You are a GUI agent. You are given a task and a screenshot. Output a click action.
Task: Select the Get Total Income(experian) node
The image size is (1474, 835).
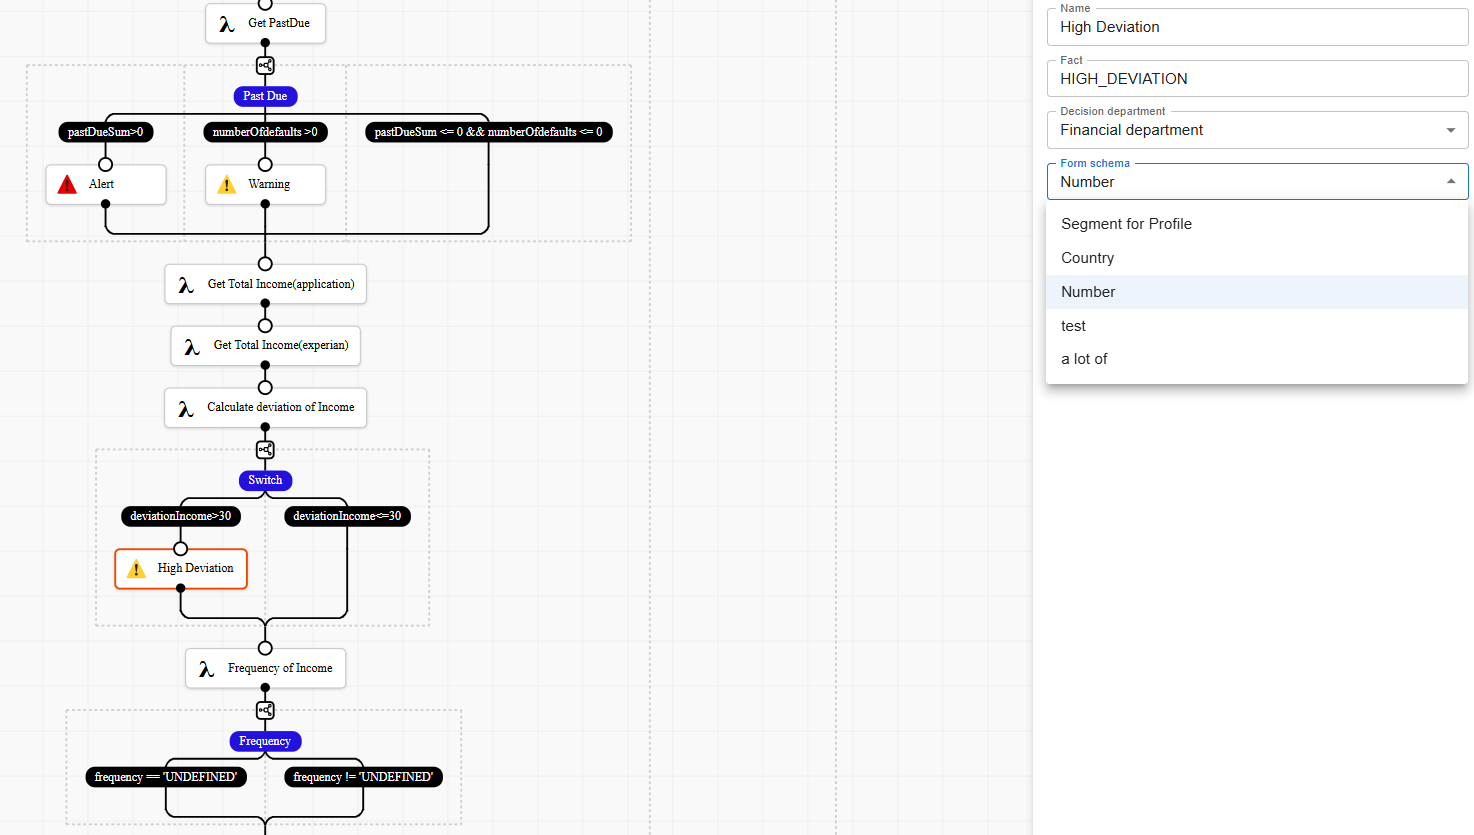[x=266, y=346]
